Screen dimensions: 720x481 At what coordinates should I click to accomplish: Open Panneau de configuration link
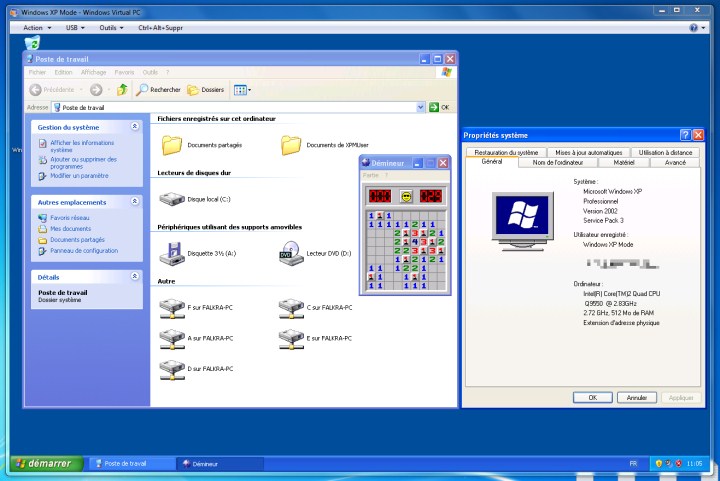click(84, 251)
